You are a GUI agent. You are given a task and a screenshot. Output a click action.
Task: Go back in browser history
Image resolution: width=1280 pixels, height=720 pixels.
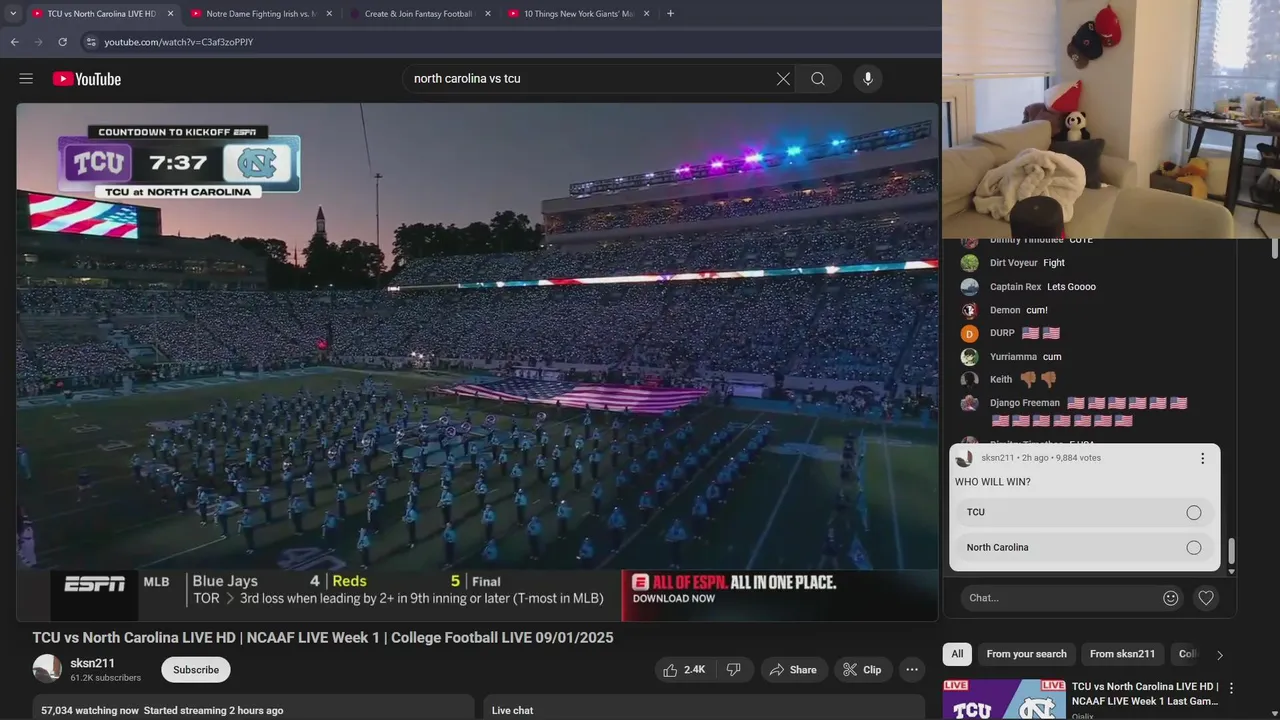(14, 42)
